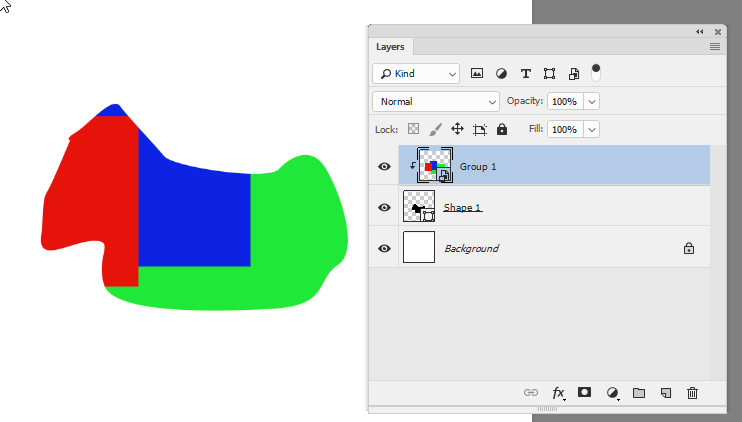
Task: Add layer mask button
Action: [x=584, y=392]
